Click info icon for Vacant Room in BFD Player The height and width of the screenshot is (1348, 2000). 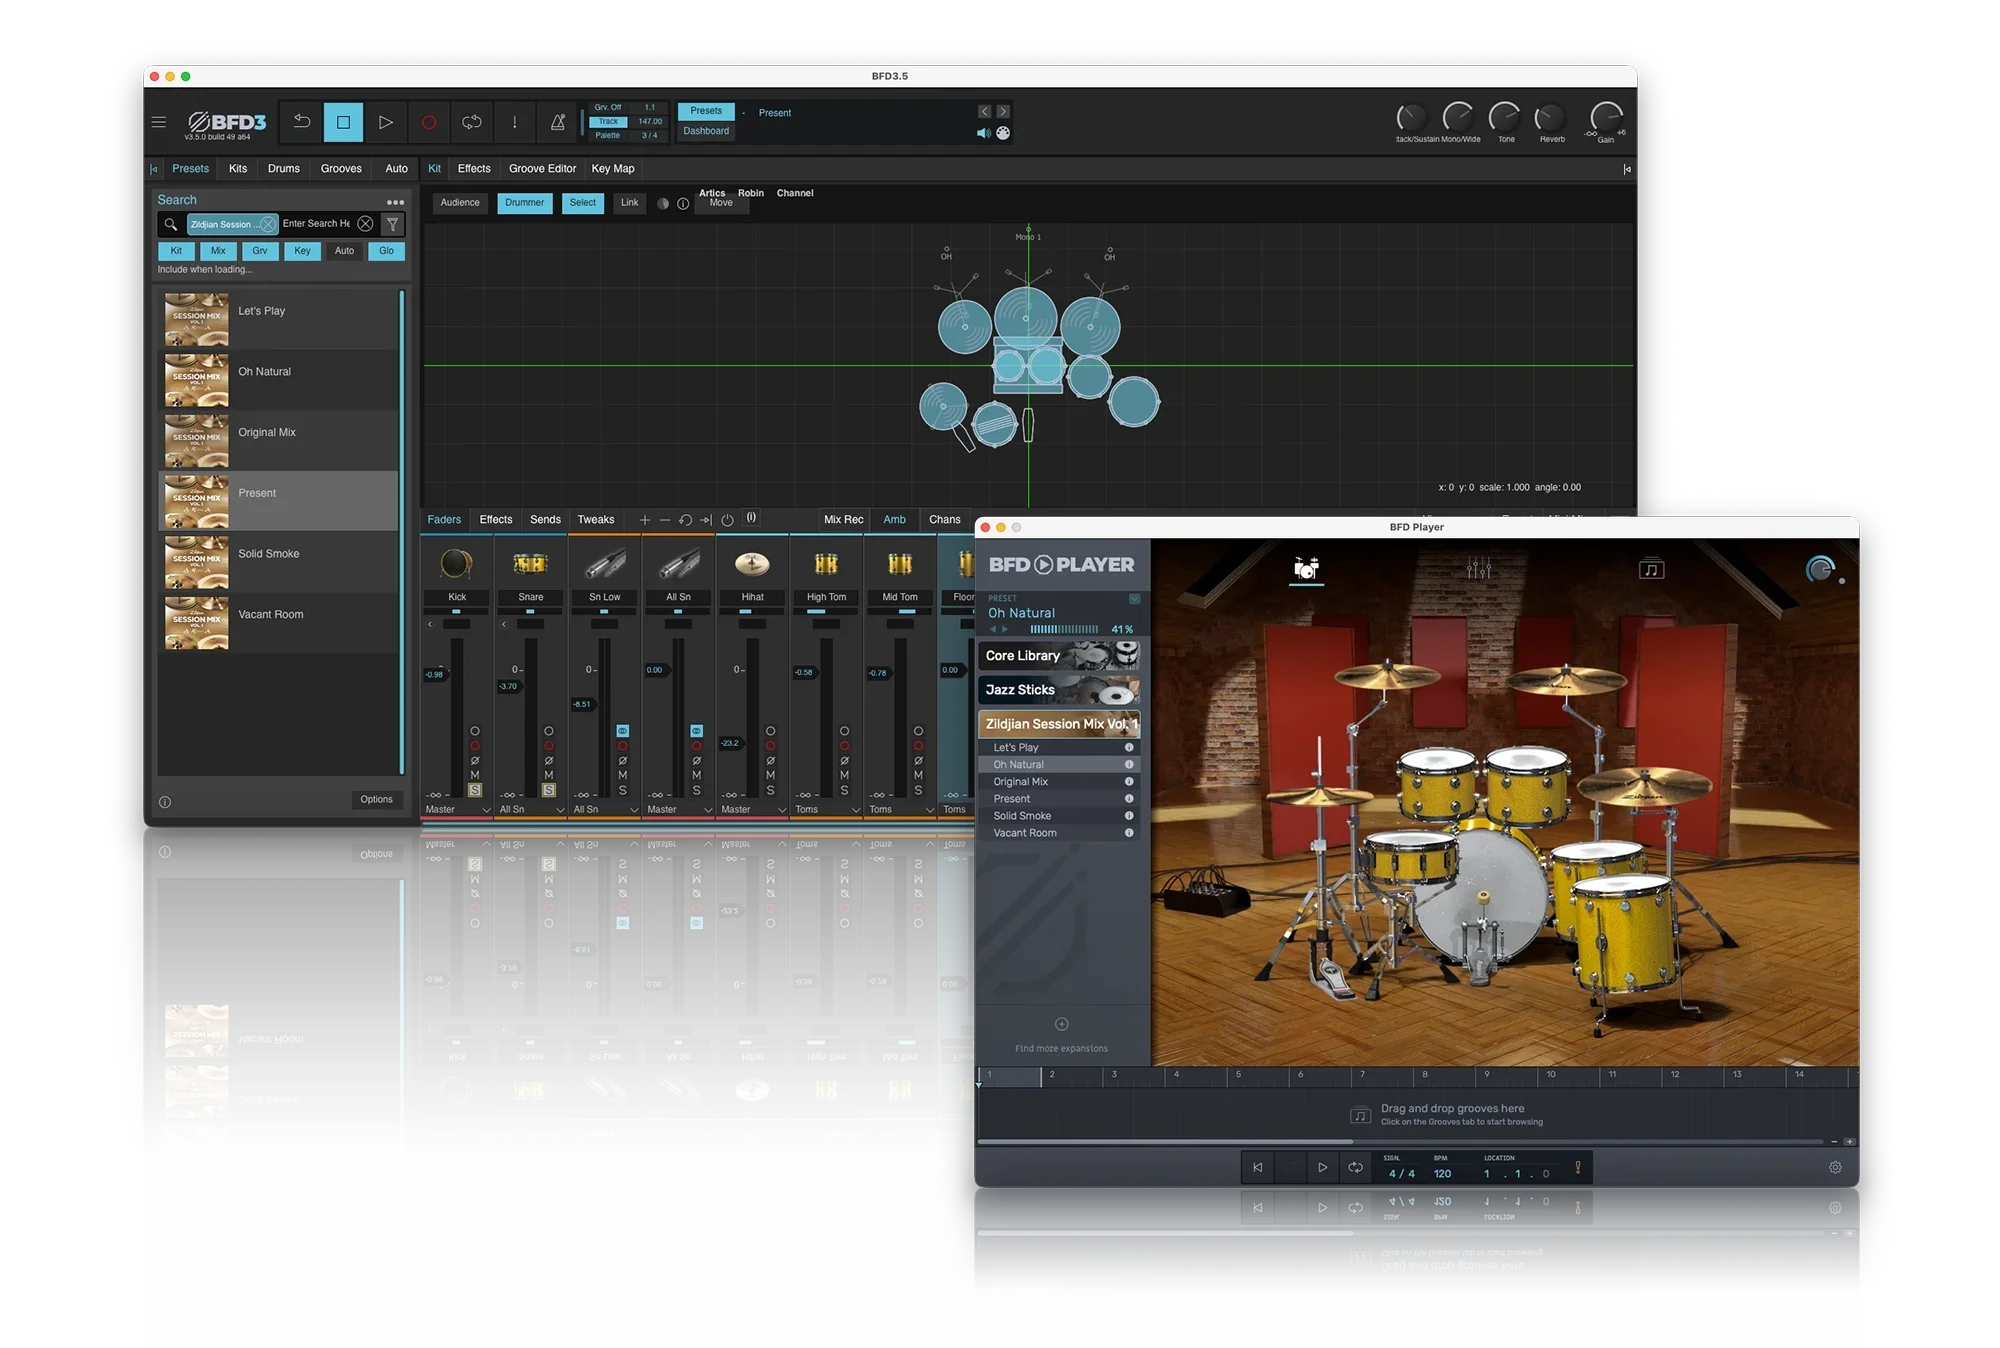(1129, 833)
